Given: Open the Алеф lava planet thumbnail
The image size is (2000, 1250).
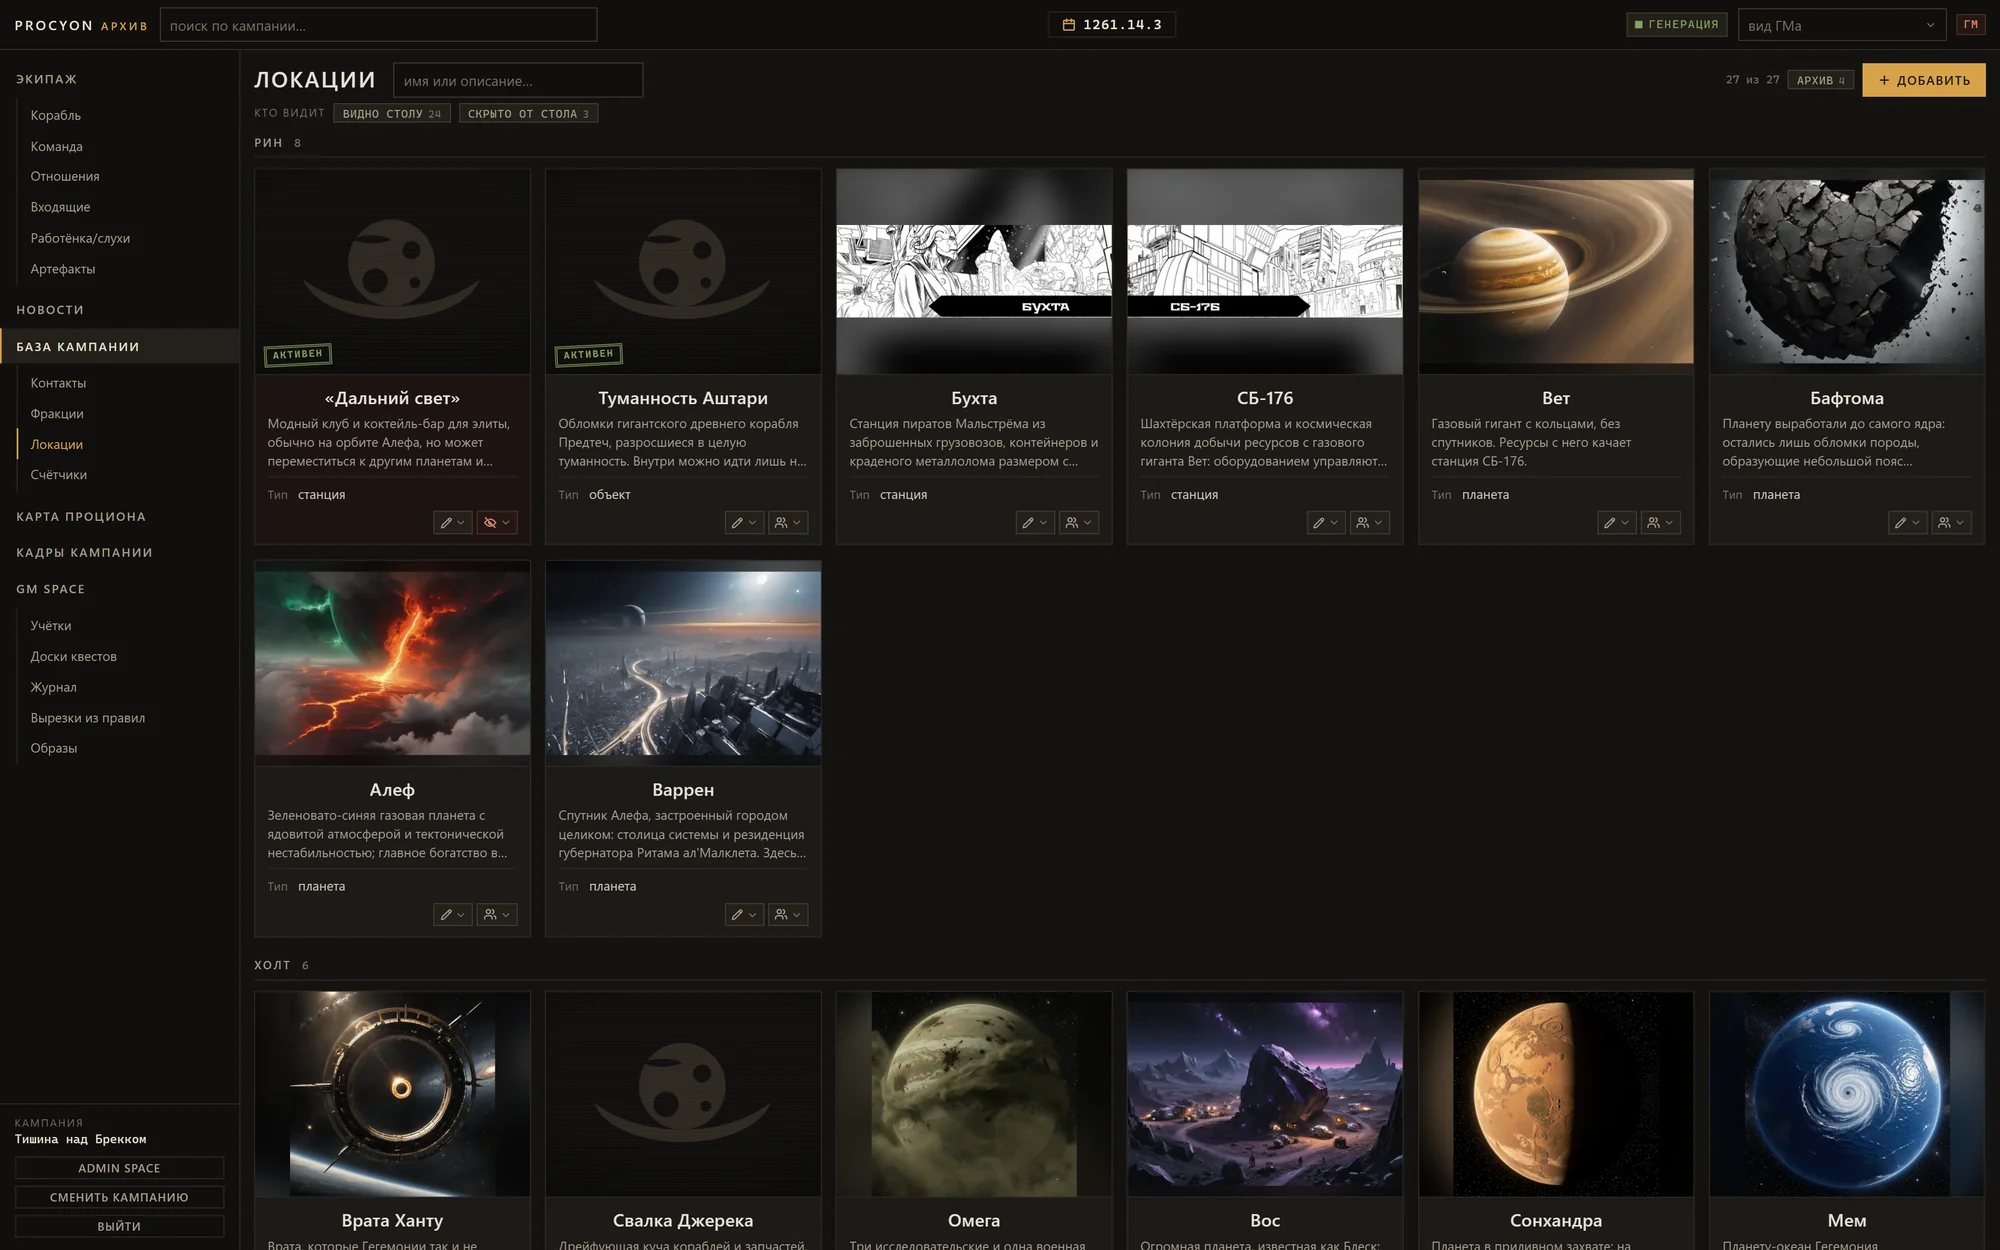Looking at the screenshot, I should coord(392,663).
